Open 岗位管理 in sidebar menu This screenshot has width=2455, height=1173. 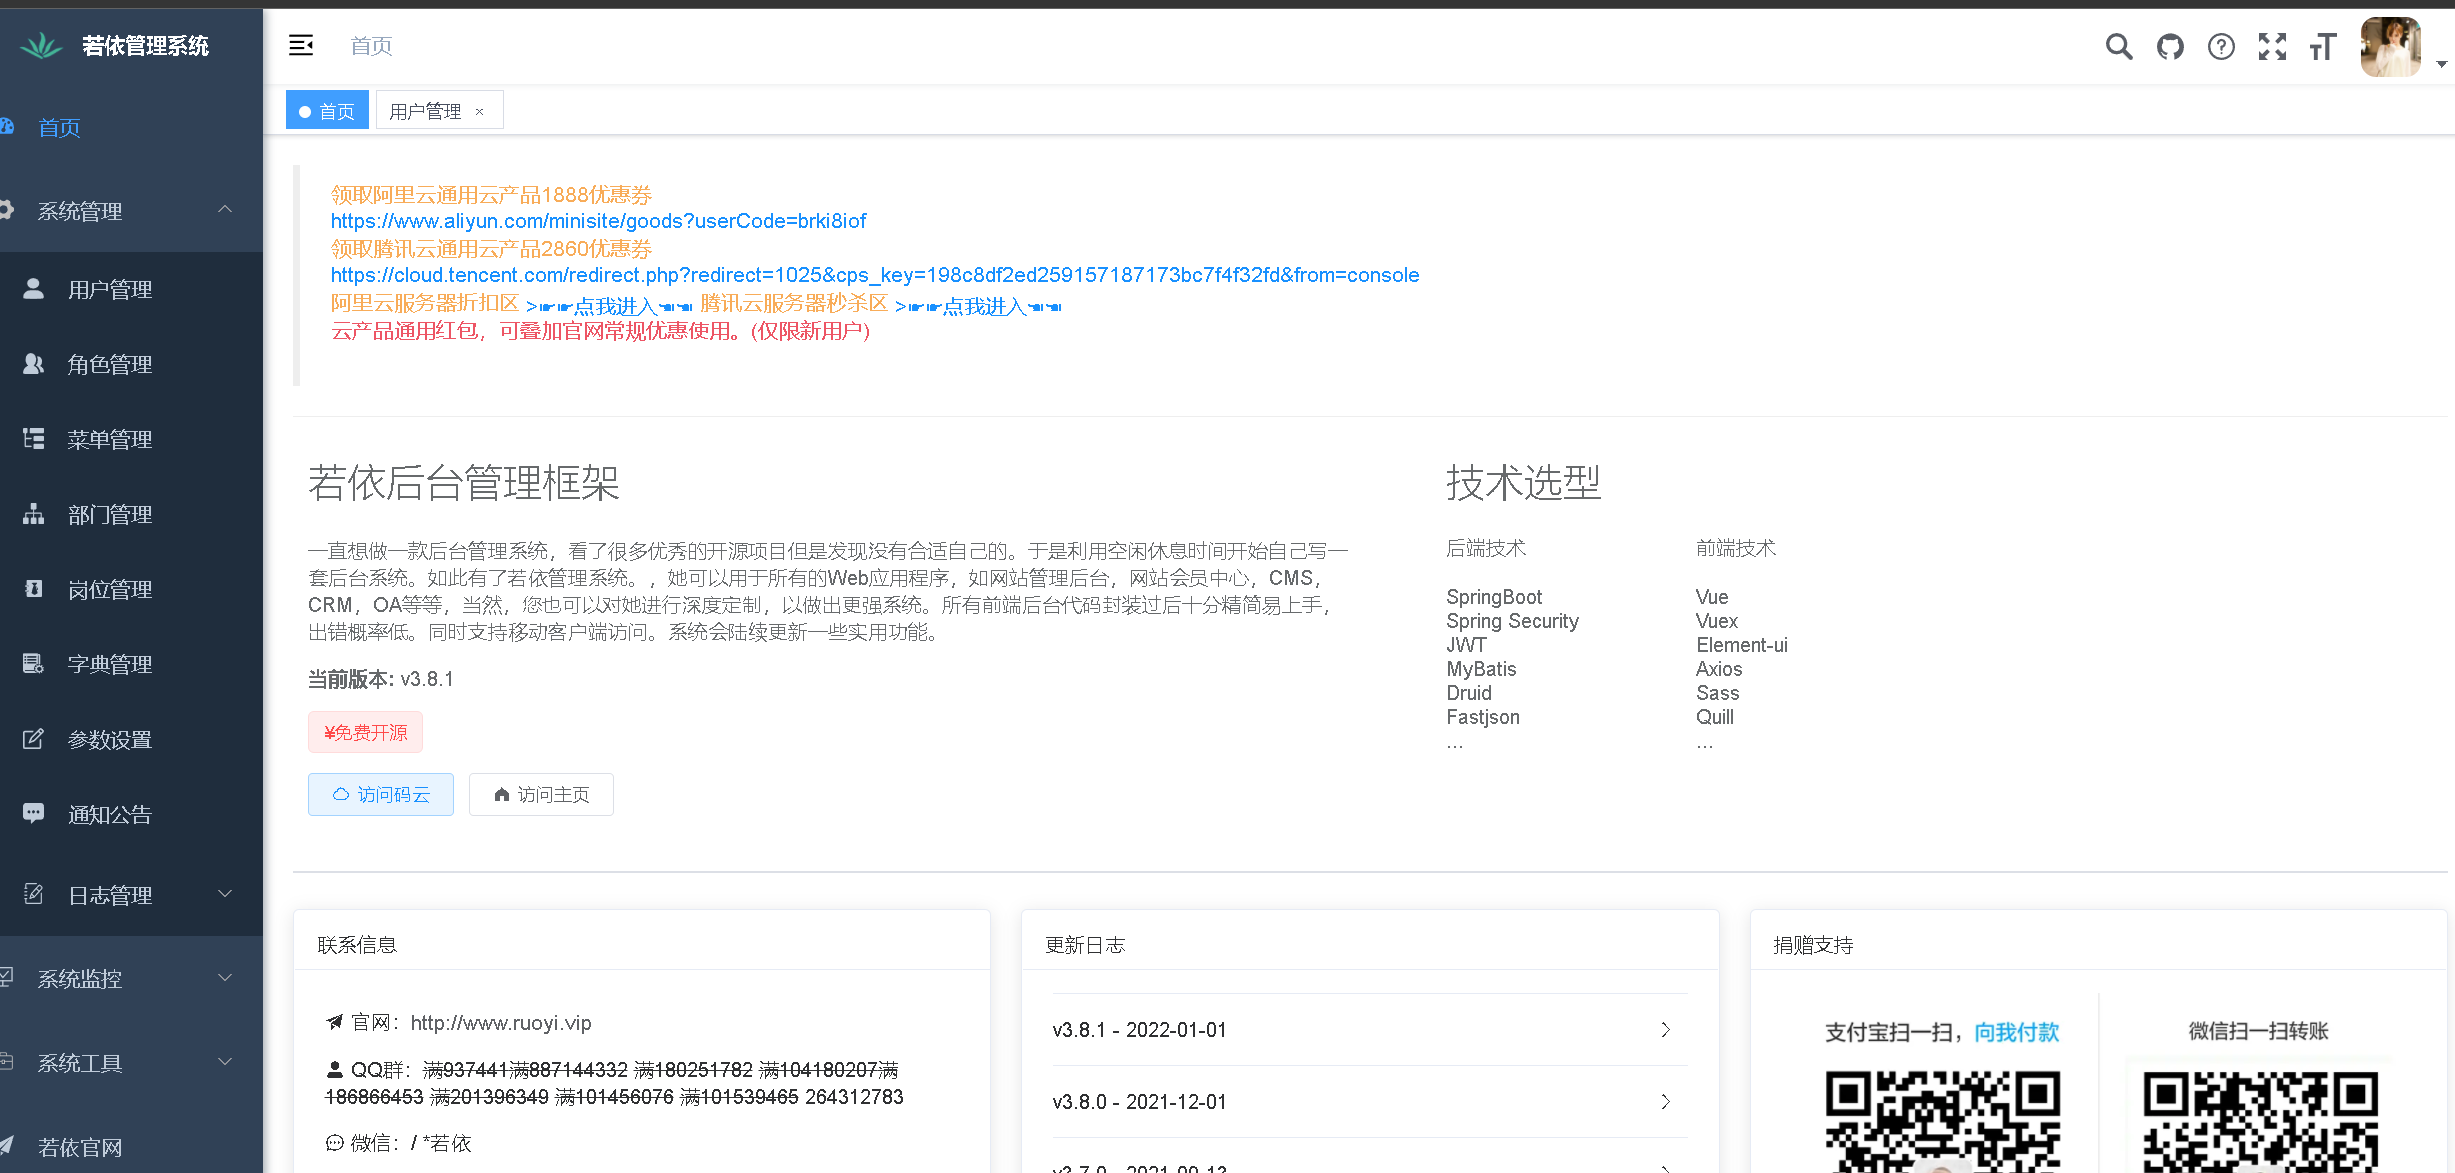coord(131,589)
